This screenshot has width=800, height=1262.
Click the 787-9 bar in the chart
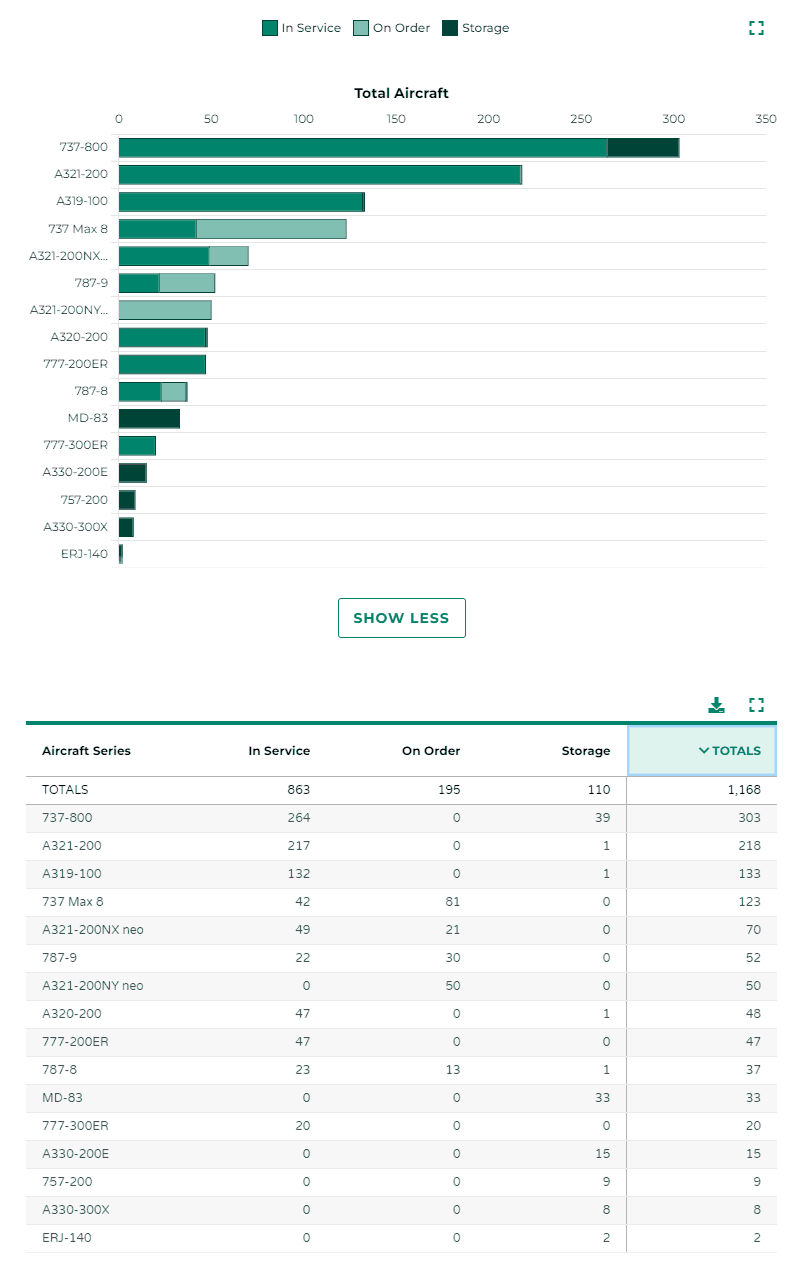click(165, 282)
